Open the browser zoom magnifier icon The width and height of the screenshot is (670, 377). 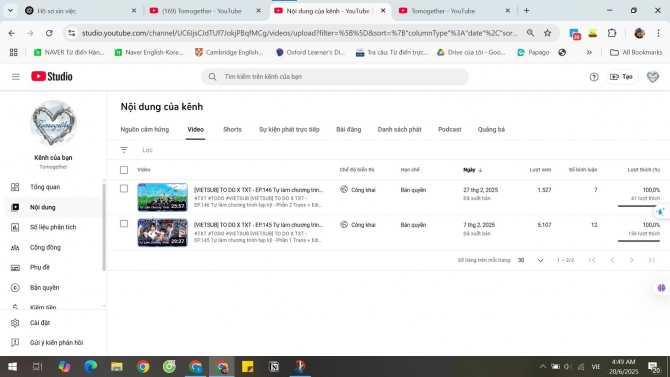tap(530, 33)
